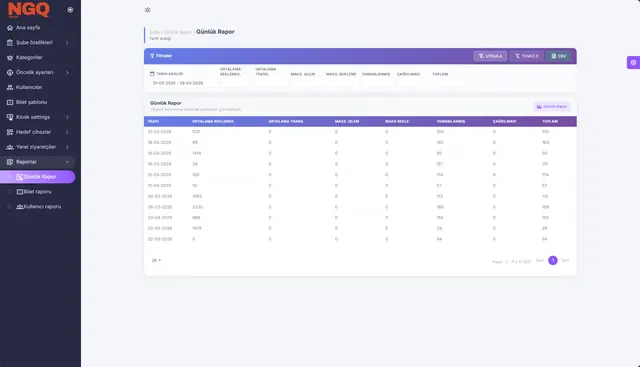The width and height of the screenshot is (640, 367).
Task: Export report with CSV button
Action: coord(559,56)
